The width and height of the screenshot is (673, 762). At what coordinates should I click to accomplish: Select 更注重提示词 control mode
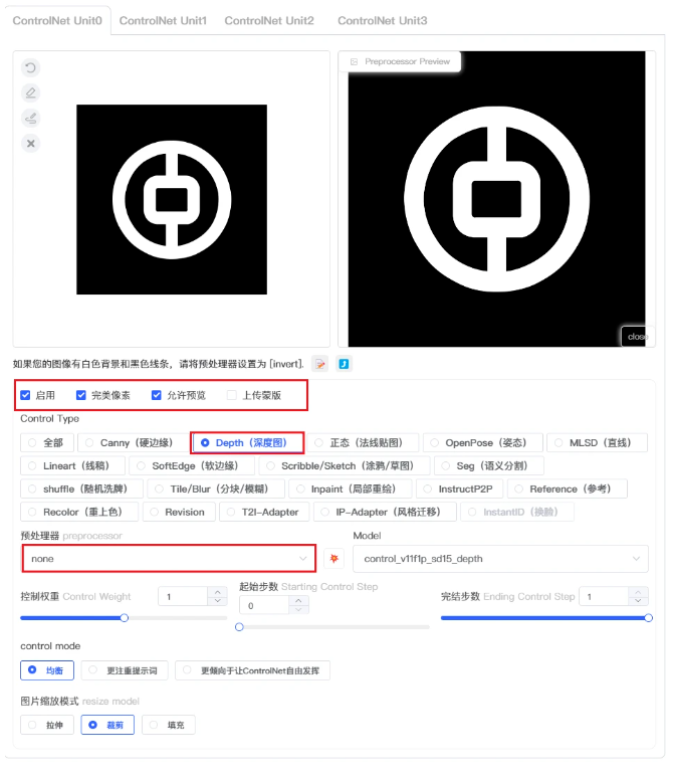125,670
